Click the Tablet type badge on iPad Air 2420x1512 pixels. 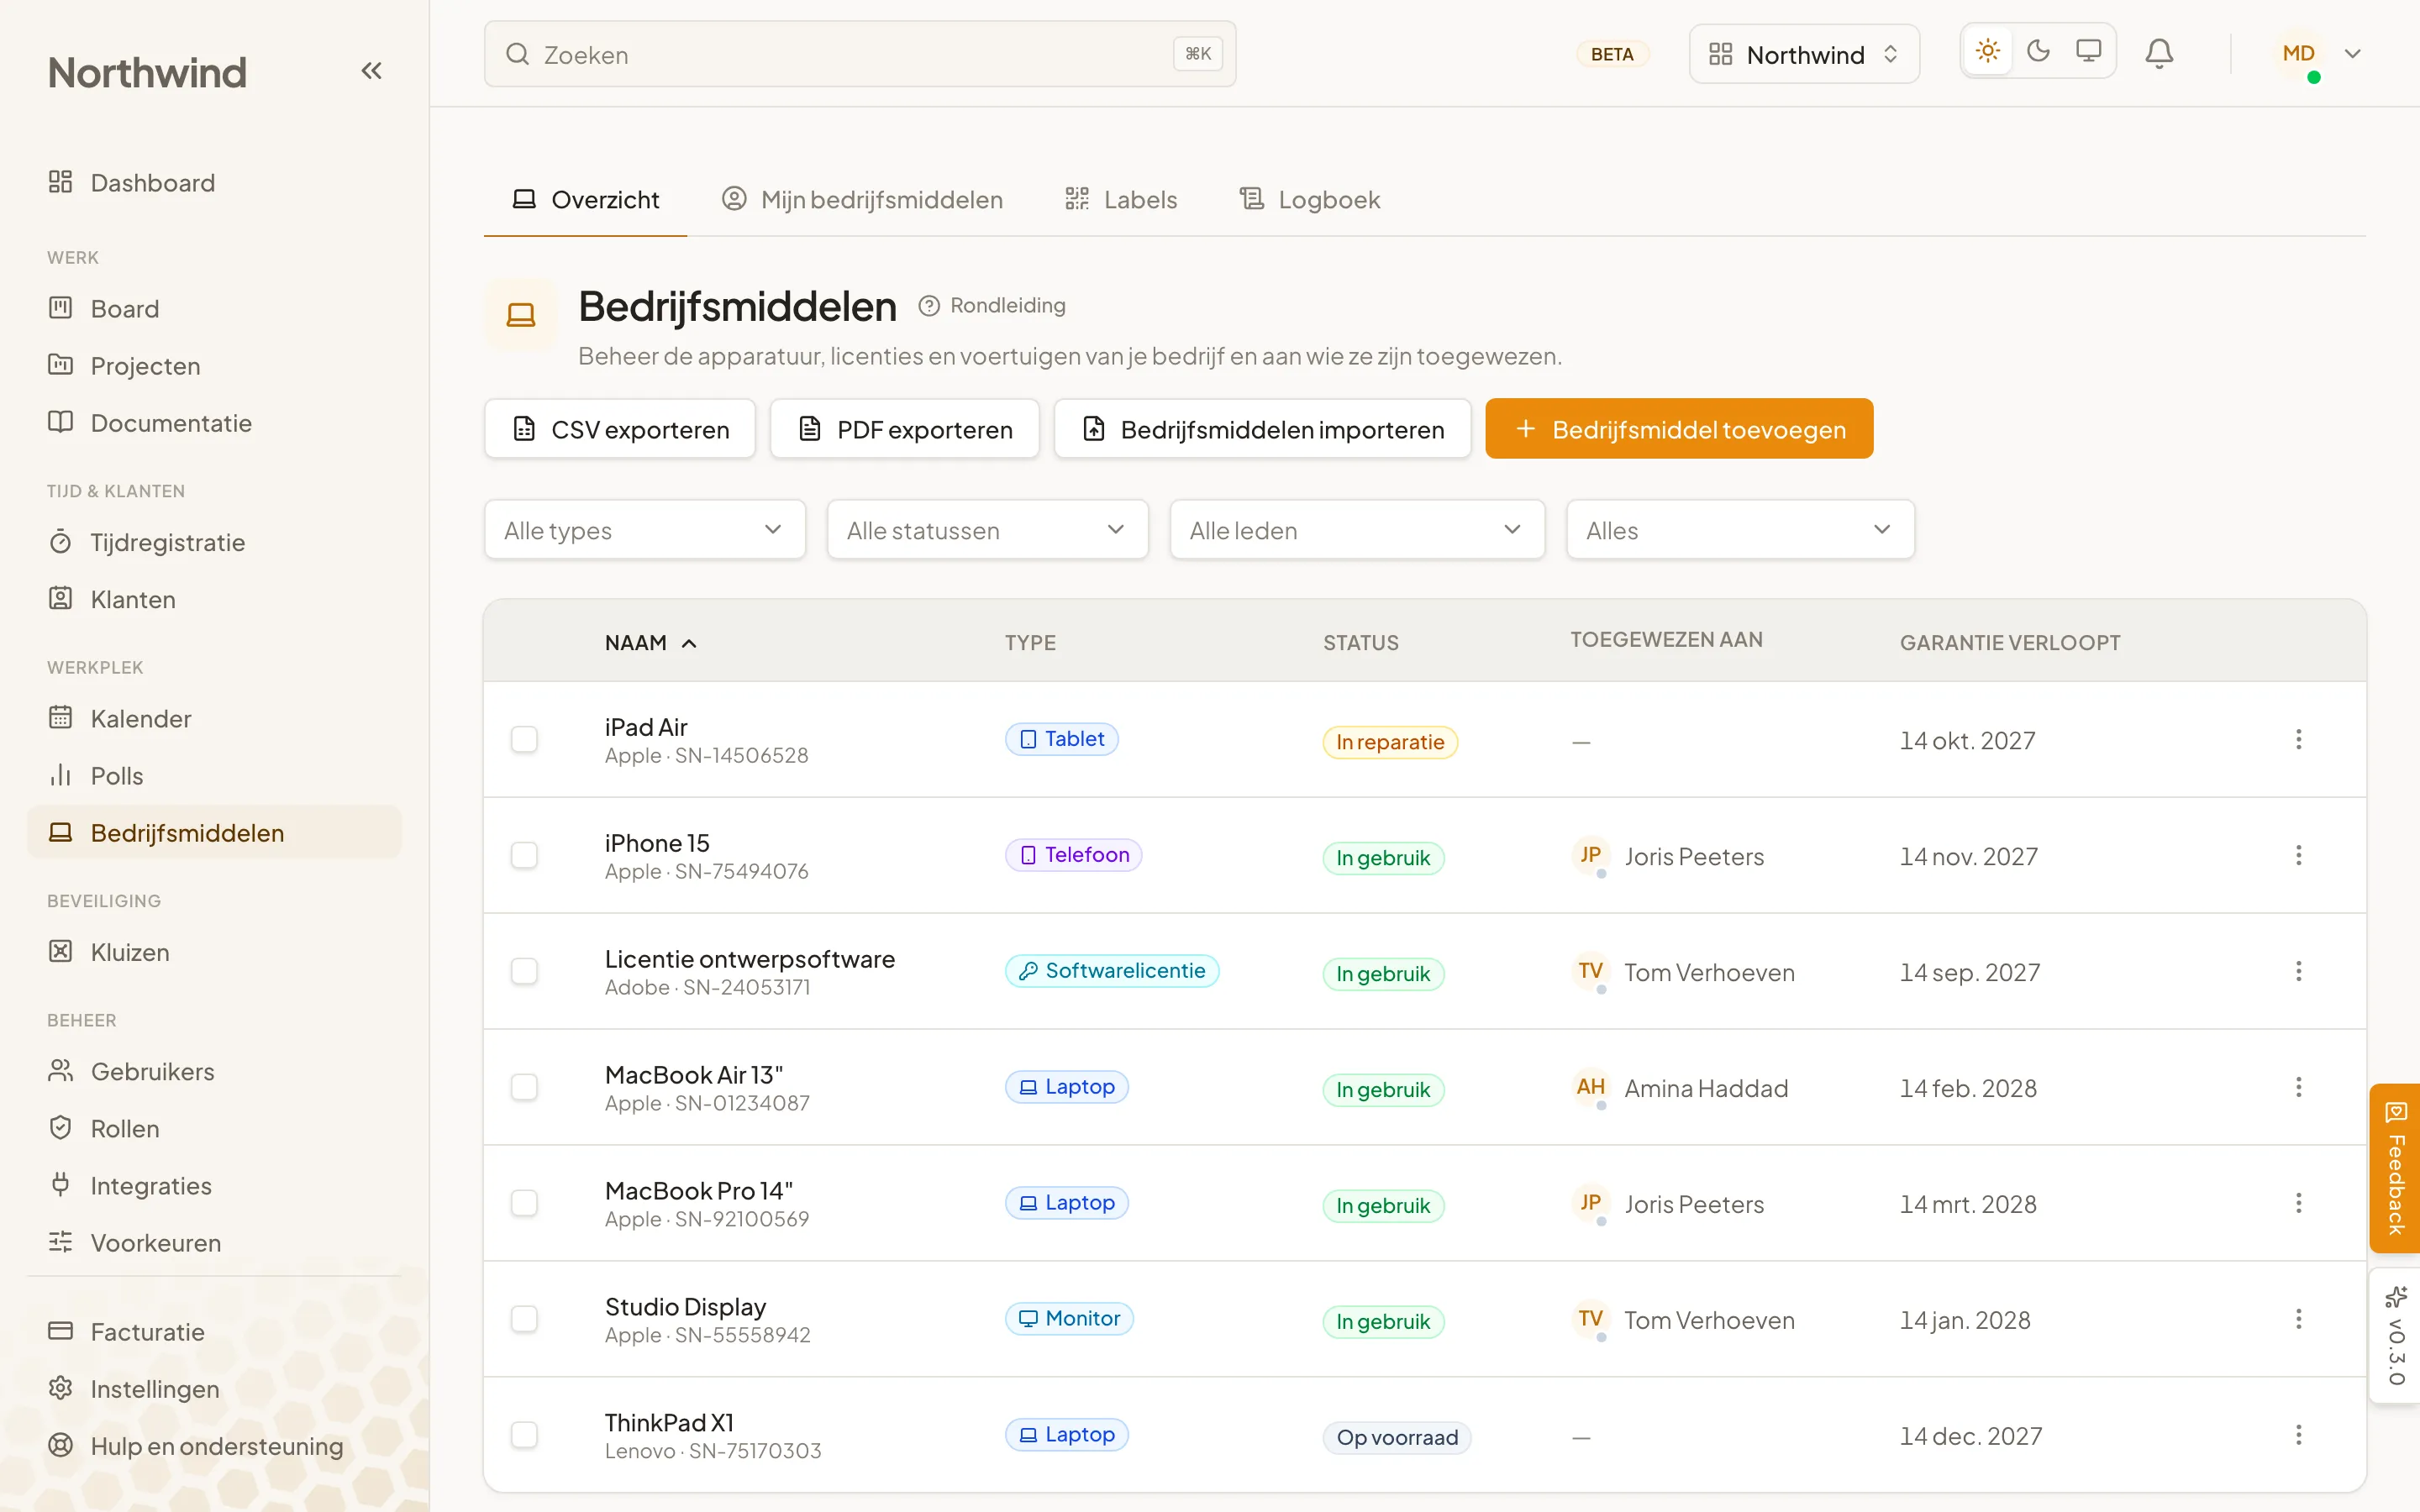1061,739
